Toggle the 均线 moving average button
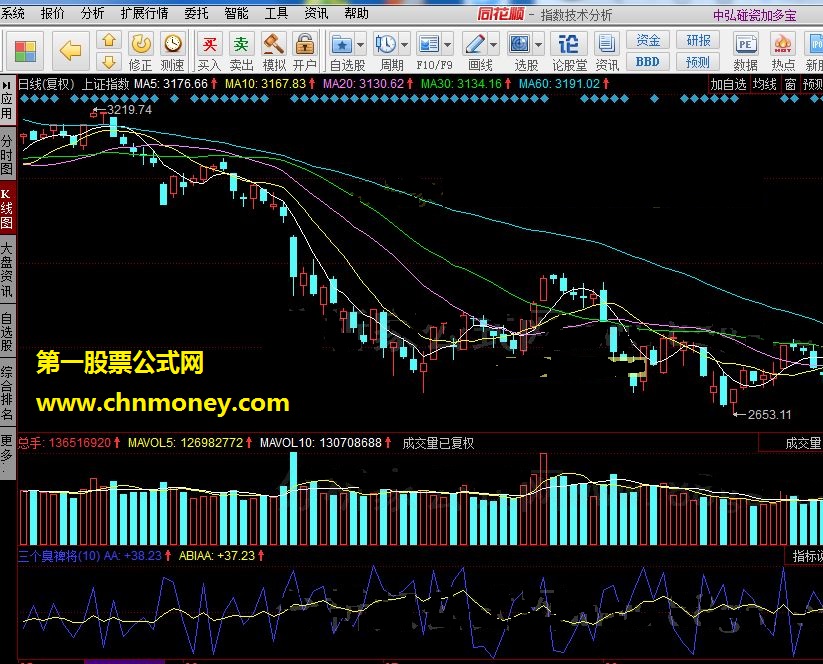The height and width of the screenshot is (664, 823). pos(765,84)
